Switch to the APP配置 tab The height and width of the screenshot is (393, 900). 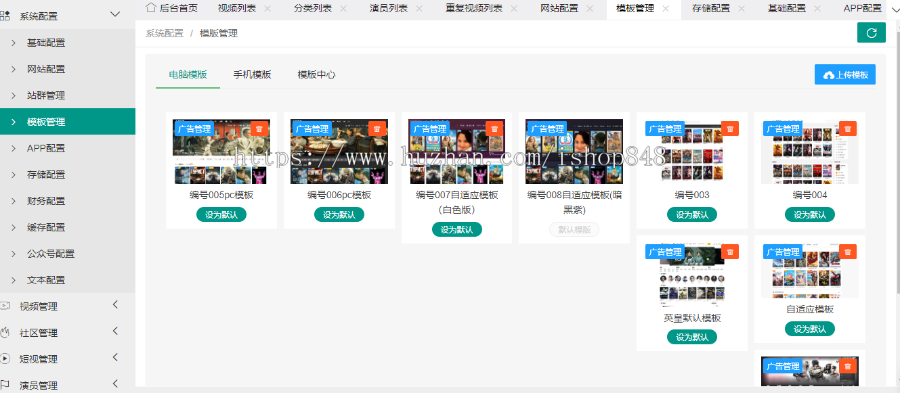863,9
